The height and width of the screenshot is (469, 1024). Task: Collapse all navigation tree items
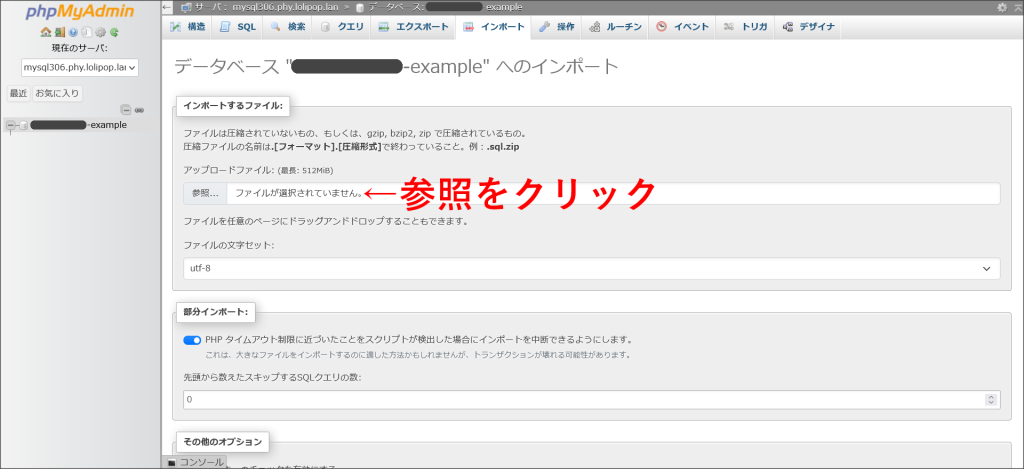tap(126, 110)
